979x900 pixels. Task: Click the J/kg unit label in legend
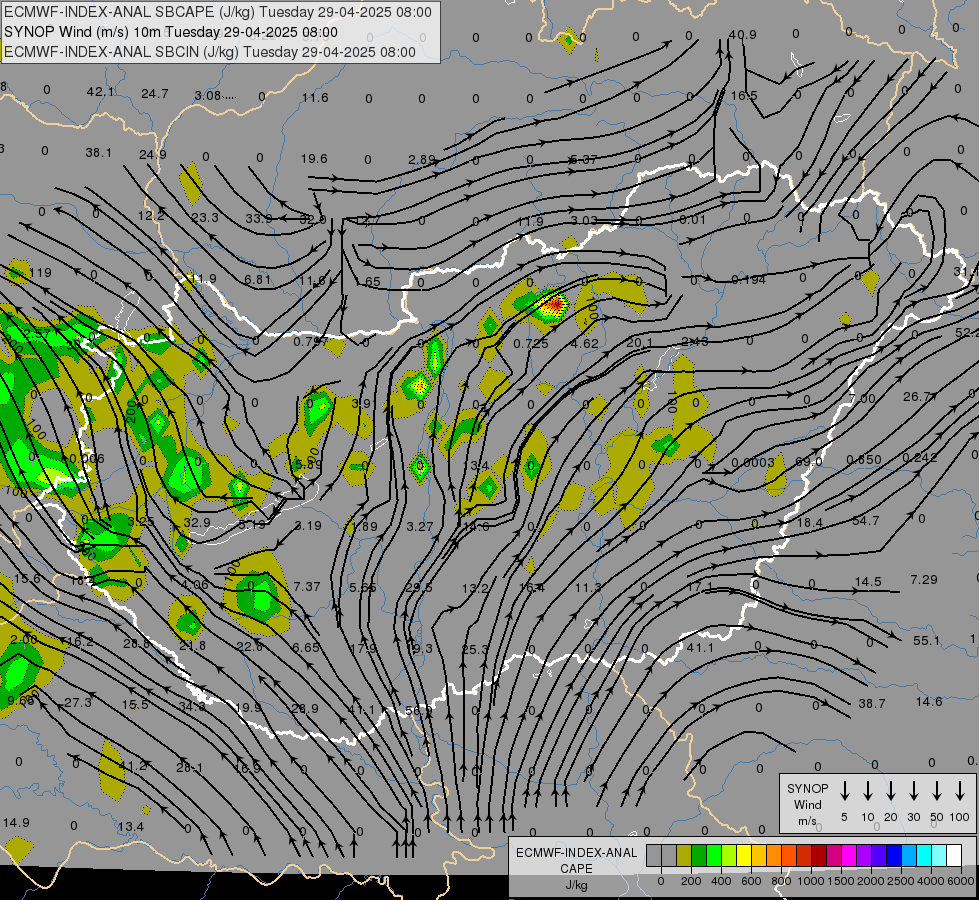tap(576, 885)
